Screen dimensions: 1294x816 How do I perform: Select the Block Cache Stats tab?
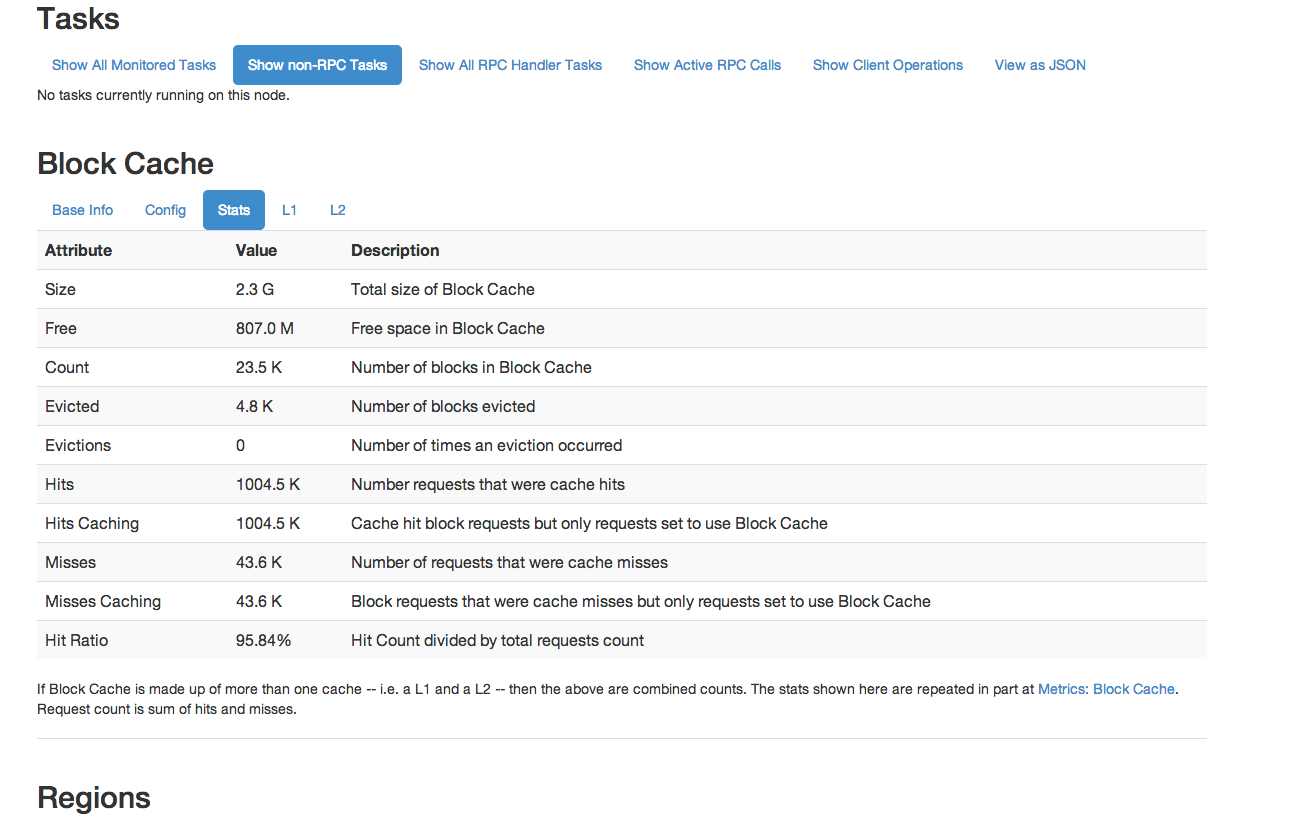(x=234, y=210)
